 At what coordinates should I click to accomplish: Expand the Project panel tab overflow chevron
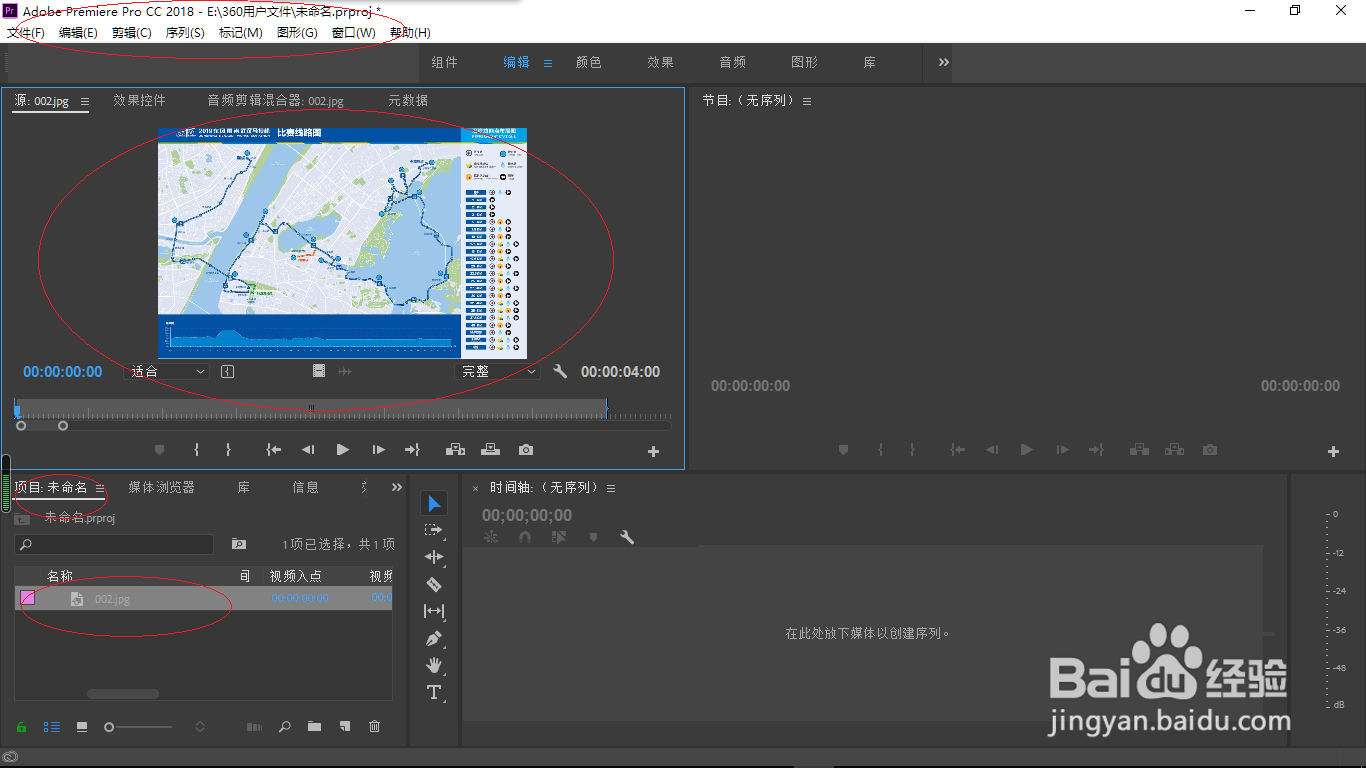[397, 487]
